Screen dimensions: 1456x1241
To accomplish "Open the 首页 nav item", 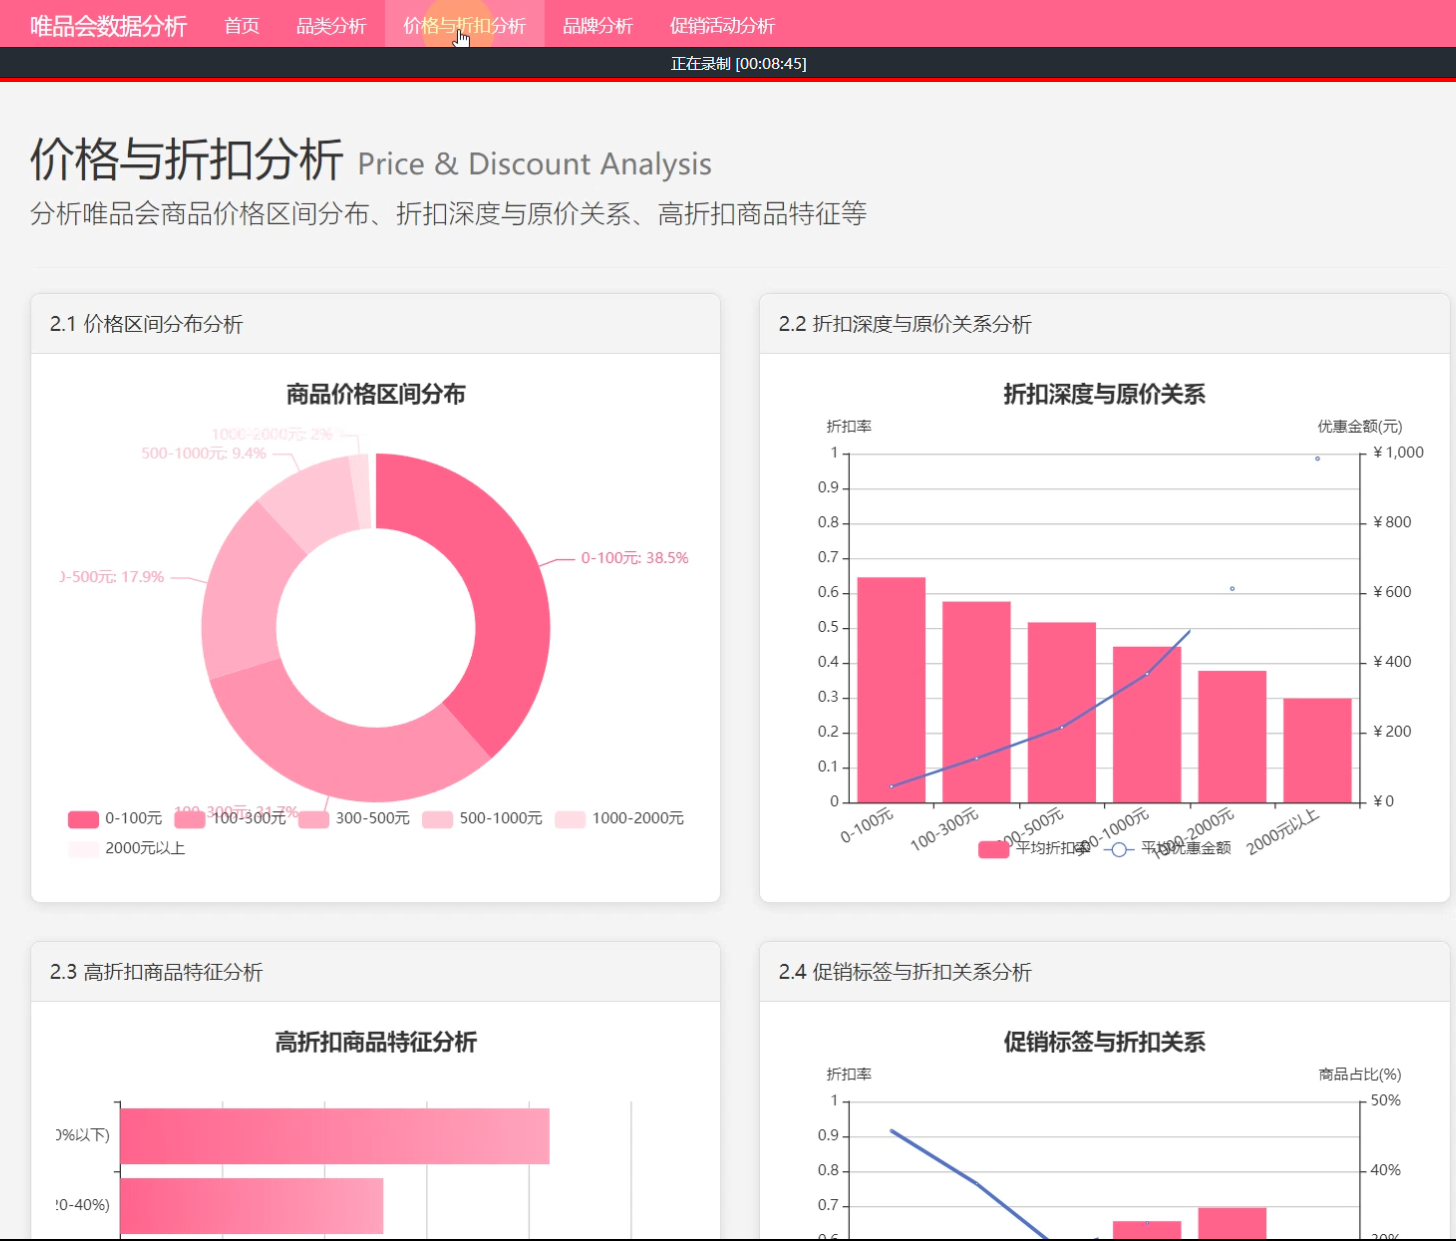I will click(242, 26).
